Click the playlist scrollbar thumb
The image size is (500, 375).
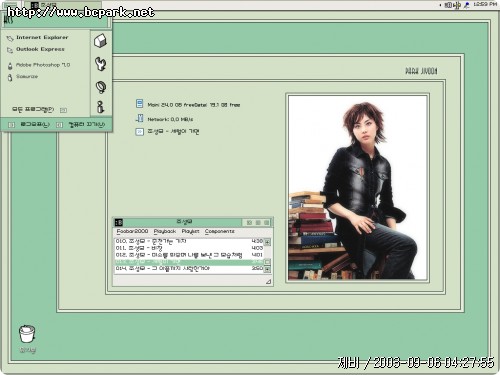pos(267,262)
